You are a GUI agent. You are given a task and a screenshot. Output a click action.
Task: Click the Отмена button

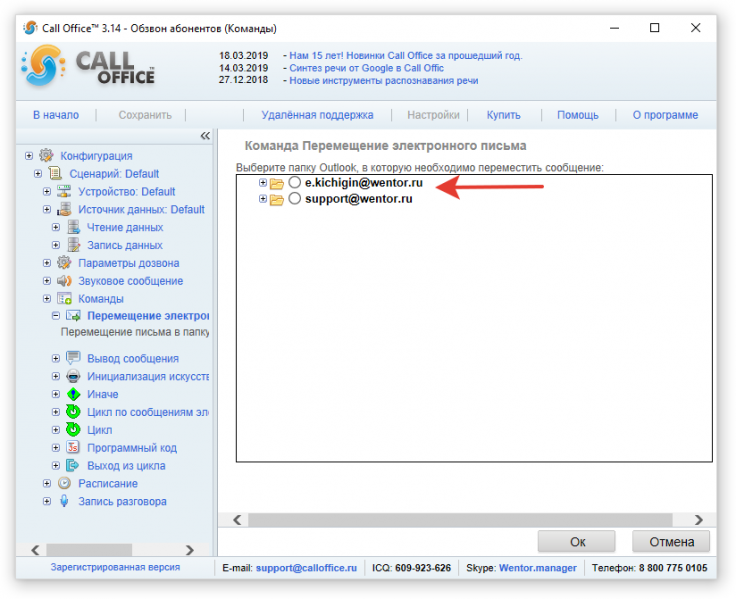[x=671, y=542]
